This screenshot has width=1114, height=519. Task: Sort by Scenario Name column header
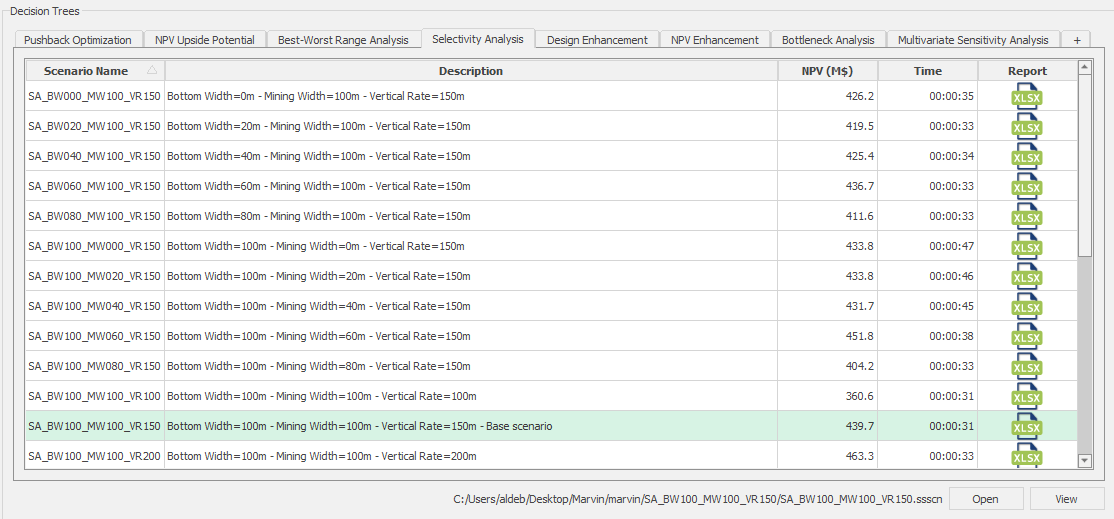point(95,71)
